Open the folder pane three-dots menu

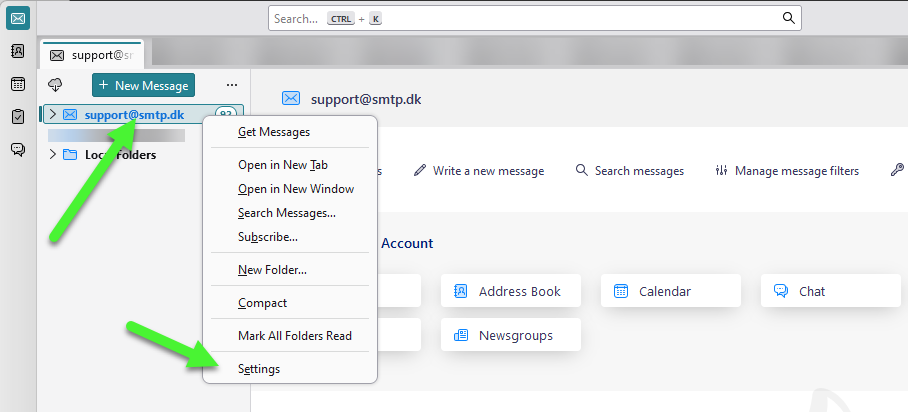(x=231, y=85)
